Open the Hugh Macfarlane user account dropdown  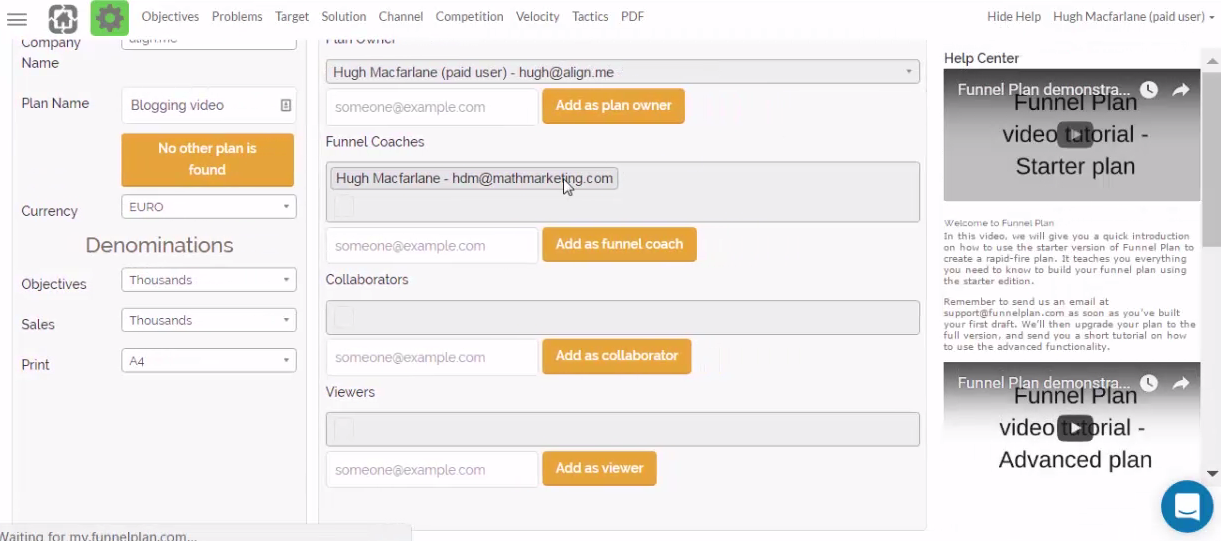1134,17
